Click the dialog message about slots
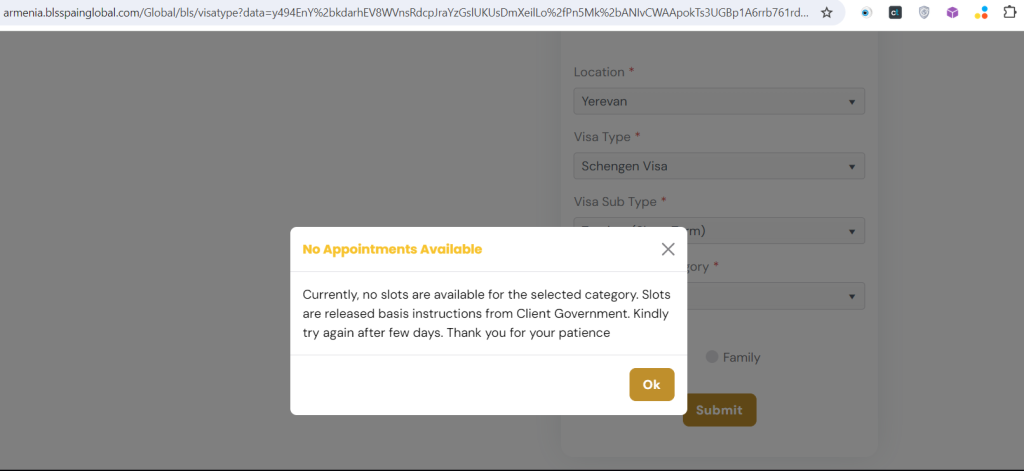 (487, 314)
